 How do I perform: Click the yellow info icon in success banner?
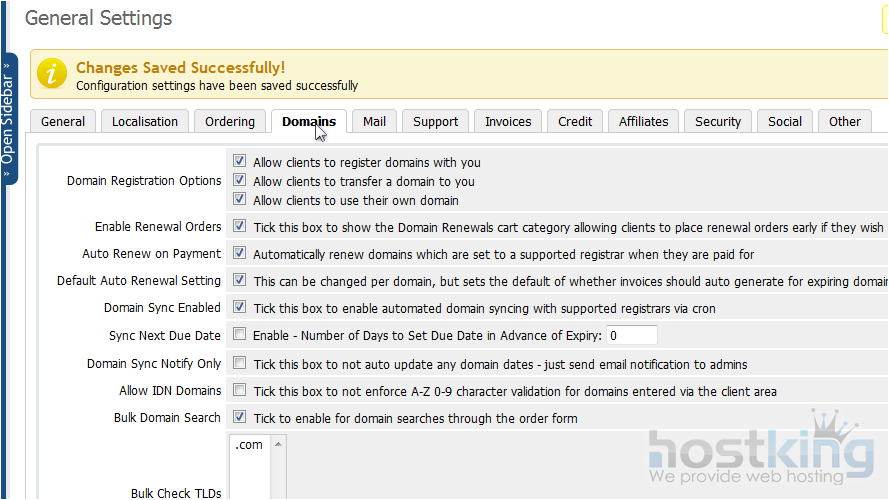(x=52, y=75)
